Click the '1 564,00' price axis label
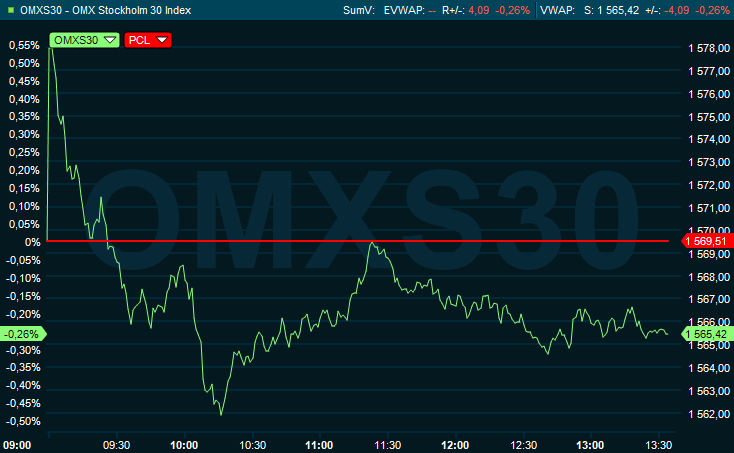 pyautogui.click(x=709, y=368)
